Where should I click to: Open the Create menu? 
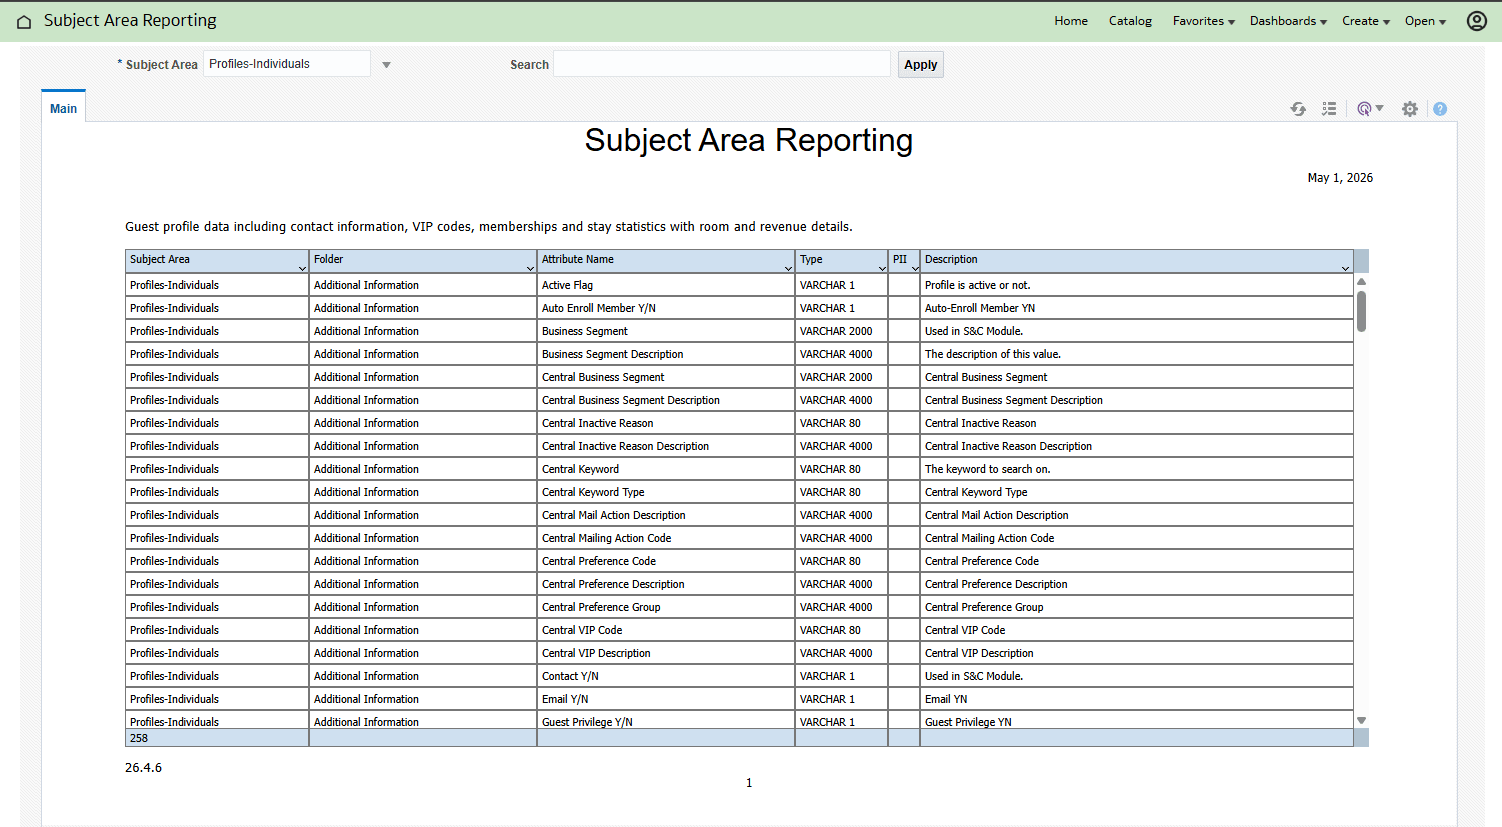tap(1366, 21)
